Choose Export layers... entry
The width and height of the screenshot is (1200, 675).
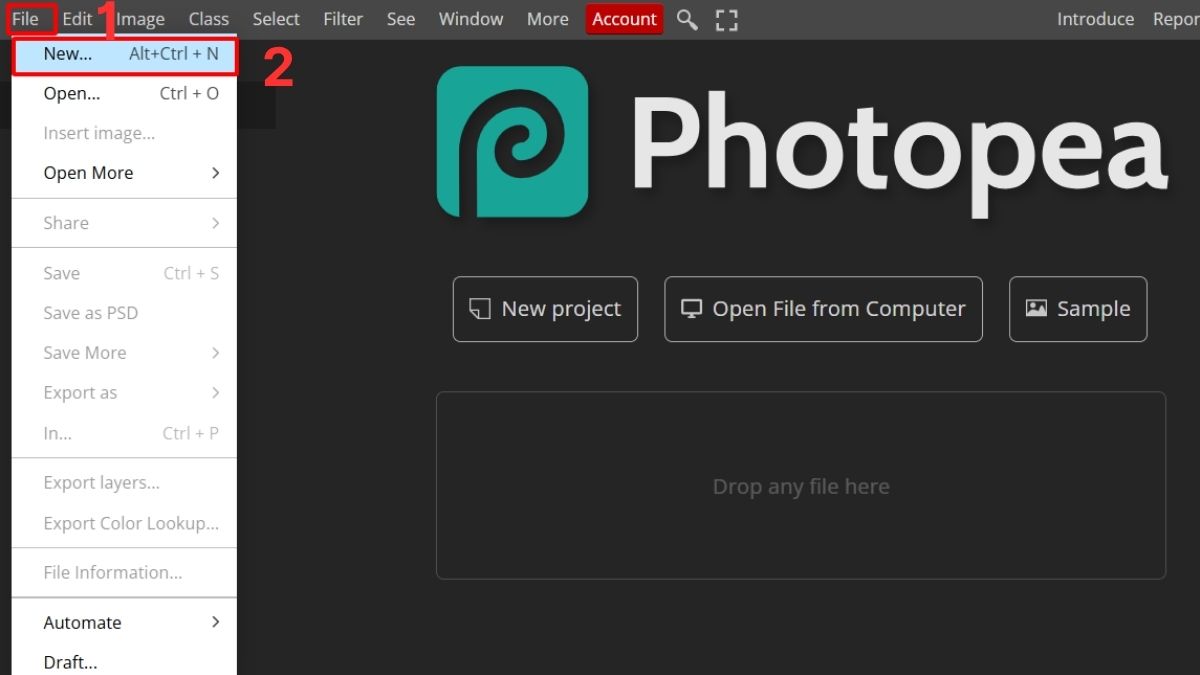coord(125,483)
